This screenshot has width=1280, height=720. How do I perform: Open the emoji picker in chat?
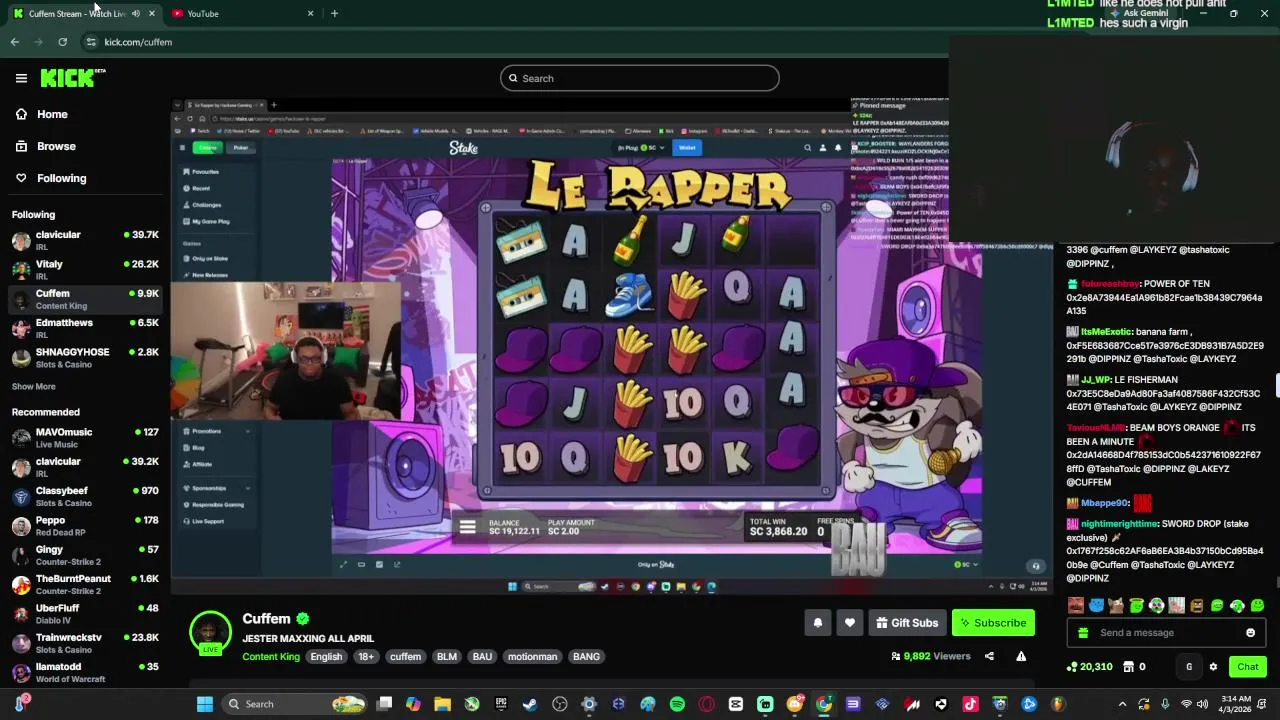pyautogui.click(x=1250, y=633)
